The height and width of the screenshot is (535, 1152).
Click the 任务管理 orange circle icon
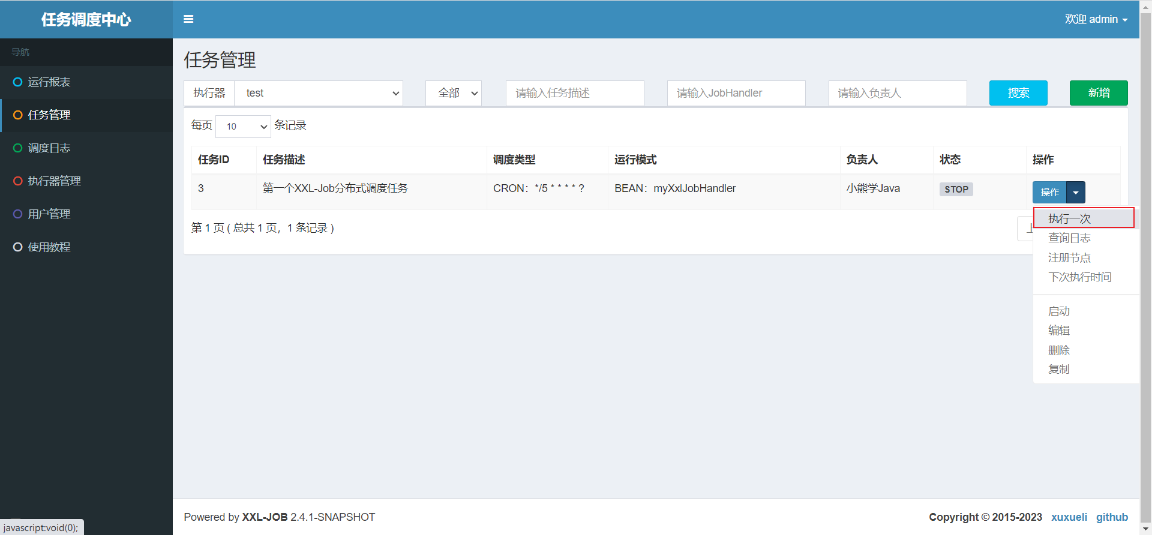coord(18,115)
